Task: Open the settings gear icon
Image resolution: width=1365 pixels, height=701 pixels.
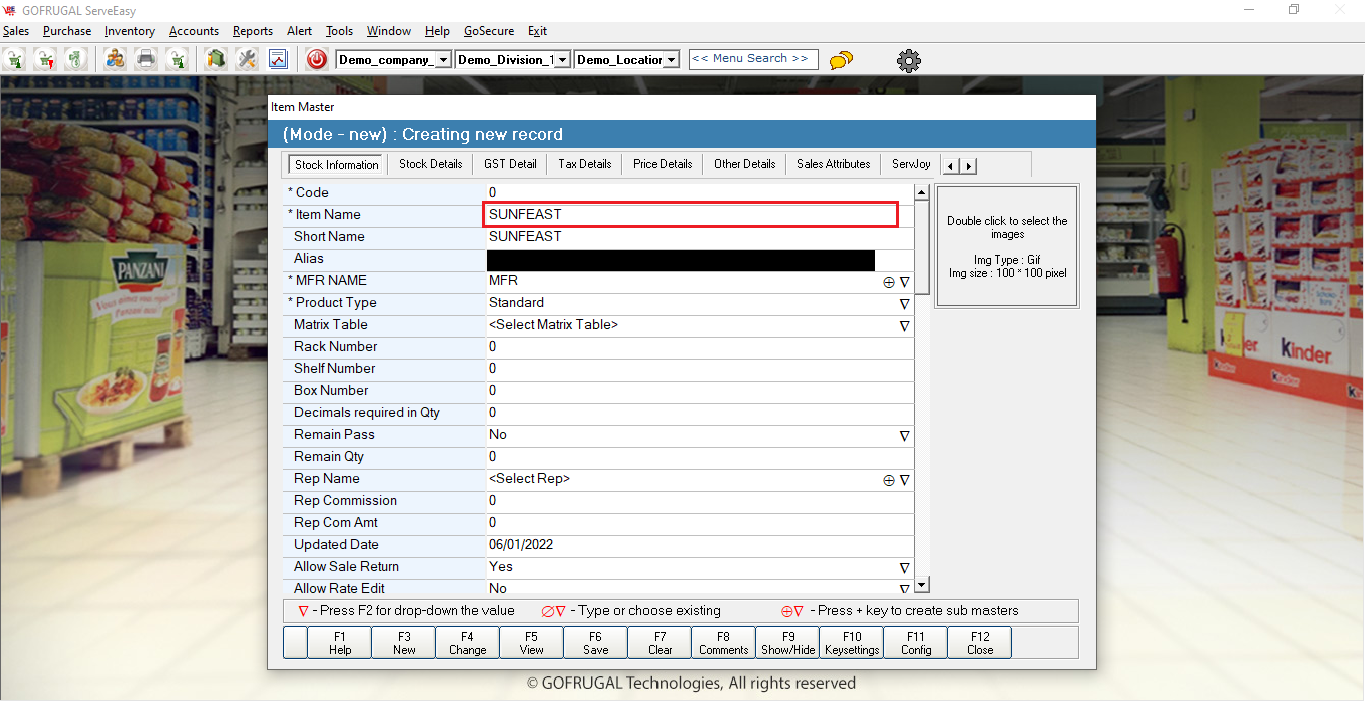Action: 908,60
